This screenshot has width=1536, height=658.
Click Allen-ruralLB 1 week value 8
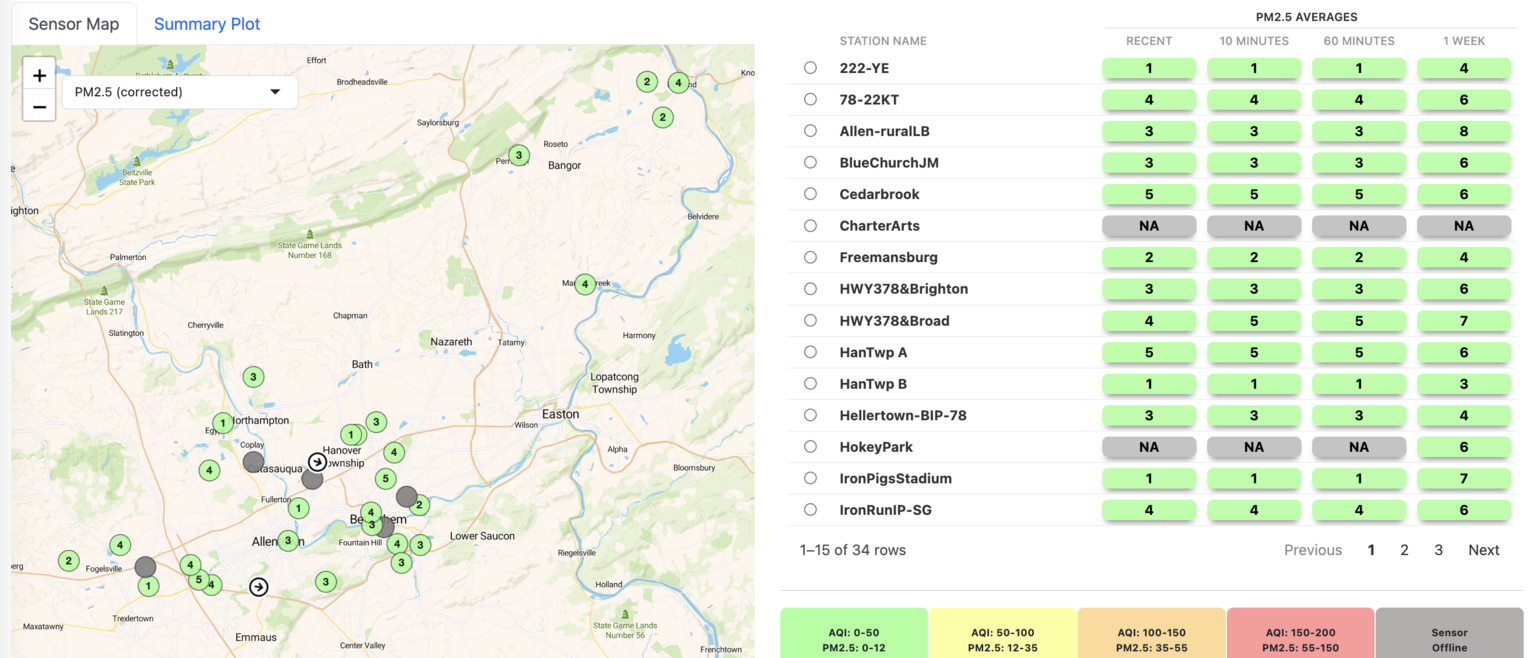coord(1464,131)
